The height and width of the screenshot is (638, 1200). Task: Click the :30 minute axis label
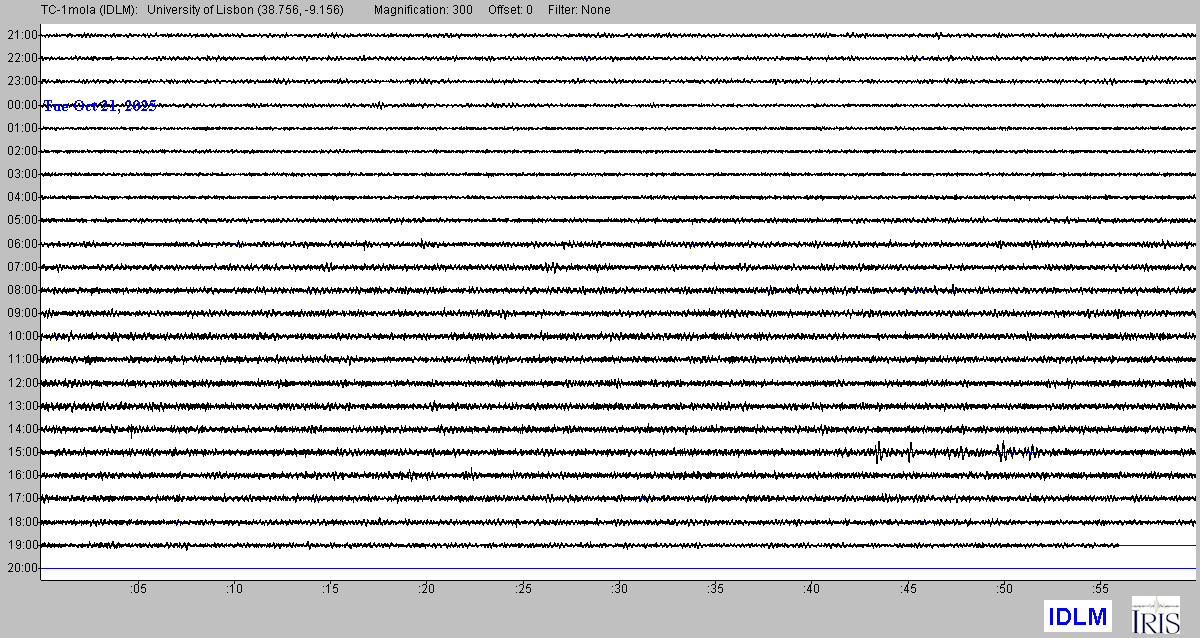point(619,589)
